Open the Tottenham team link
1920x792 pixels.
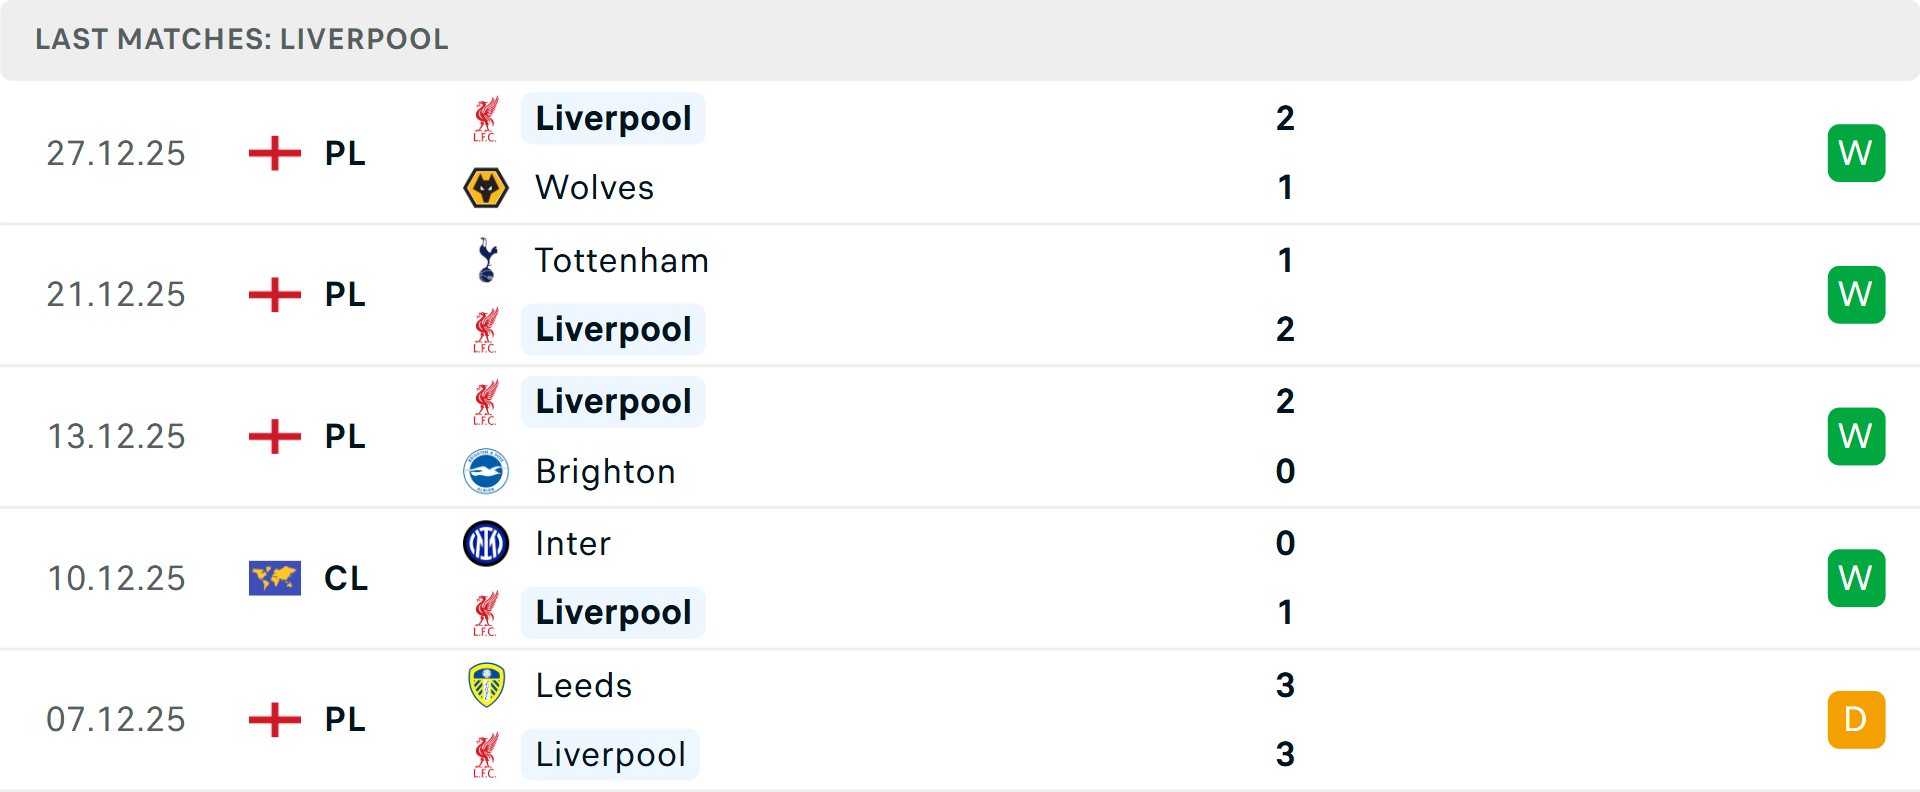pos(621,261)
